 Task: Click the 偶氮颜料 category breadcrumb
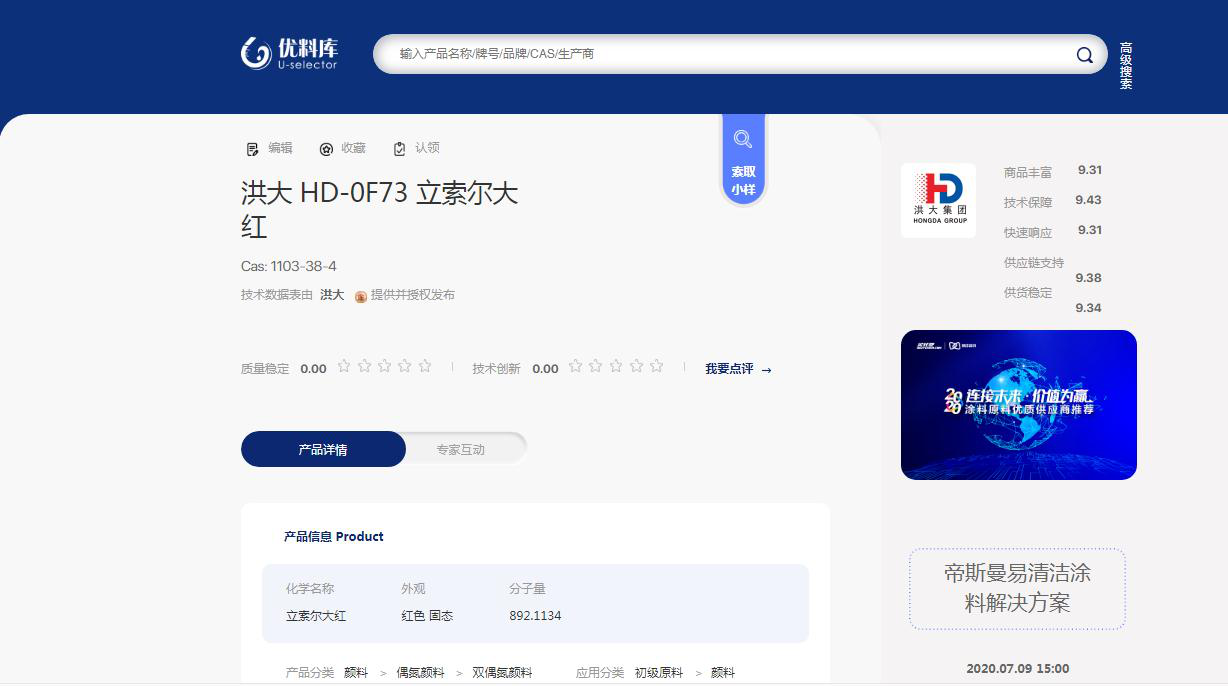pos(421,673)
